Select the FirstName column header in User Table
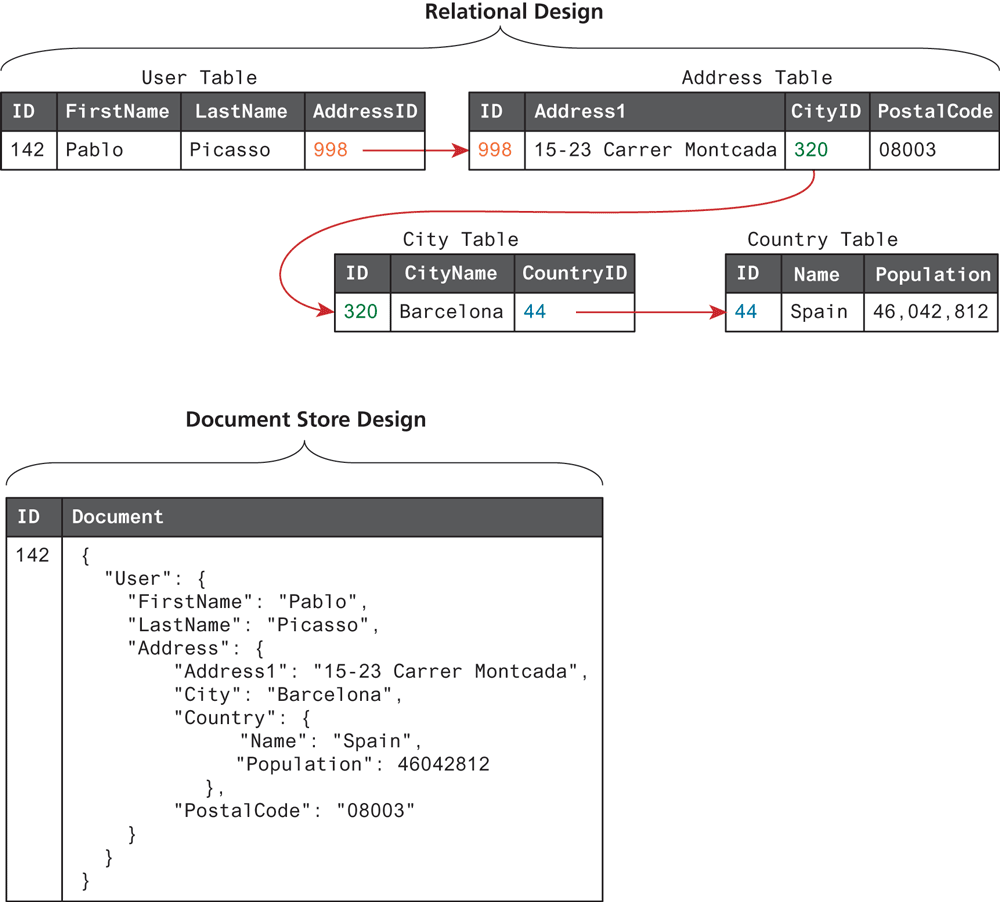This screenshot has height=902, width=1000. point(118,112)
